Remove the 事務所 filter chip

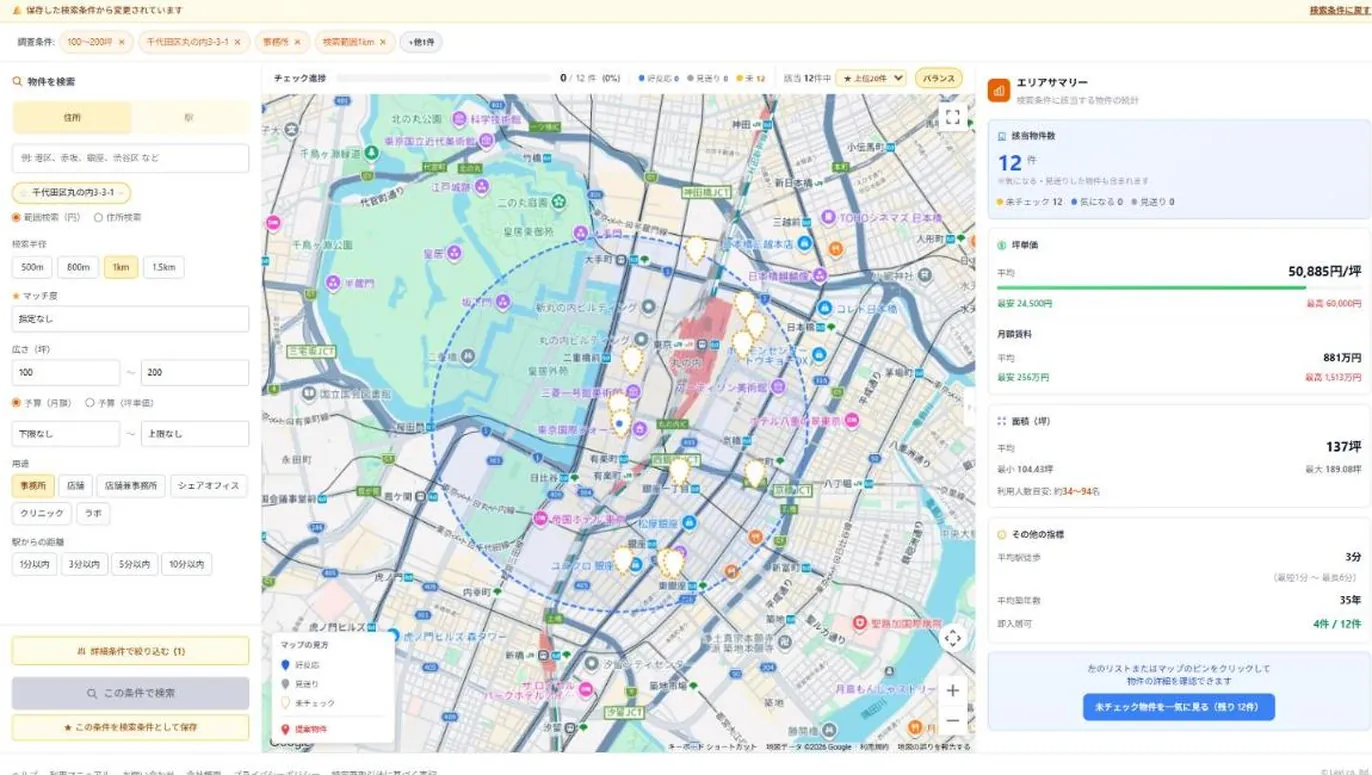tap(297, 42)
